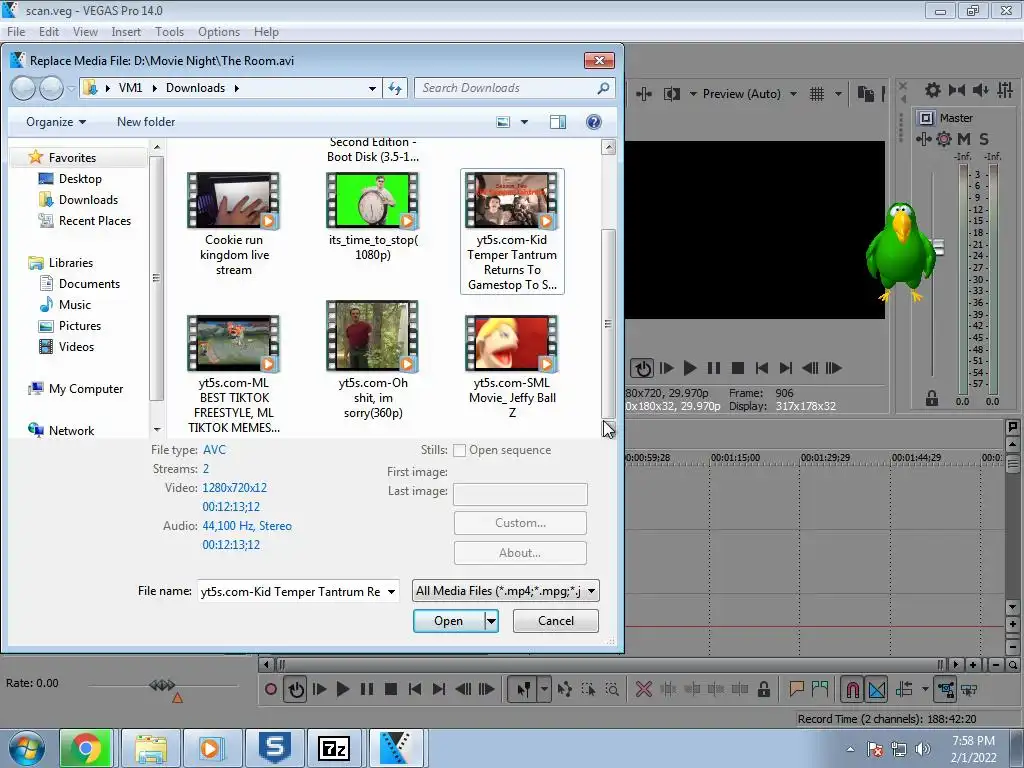Select the Normal Edit tool
The width and height of the screenshot is (1024, 768).
[523, 689]
